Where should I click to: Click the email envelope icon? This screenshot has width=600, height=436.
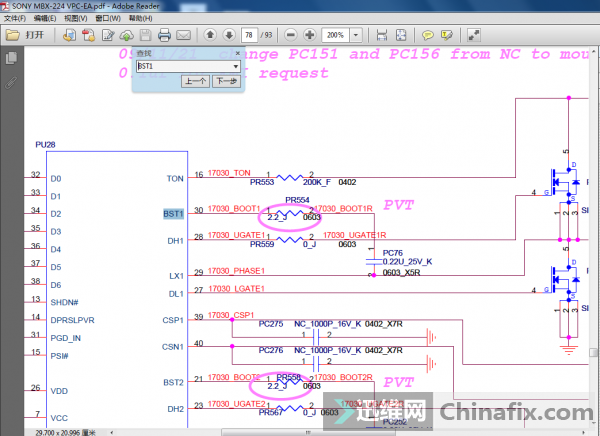183,35
